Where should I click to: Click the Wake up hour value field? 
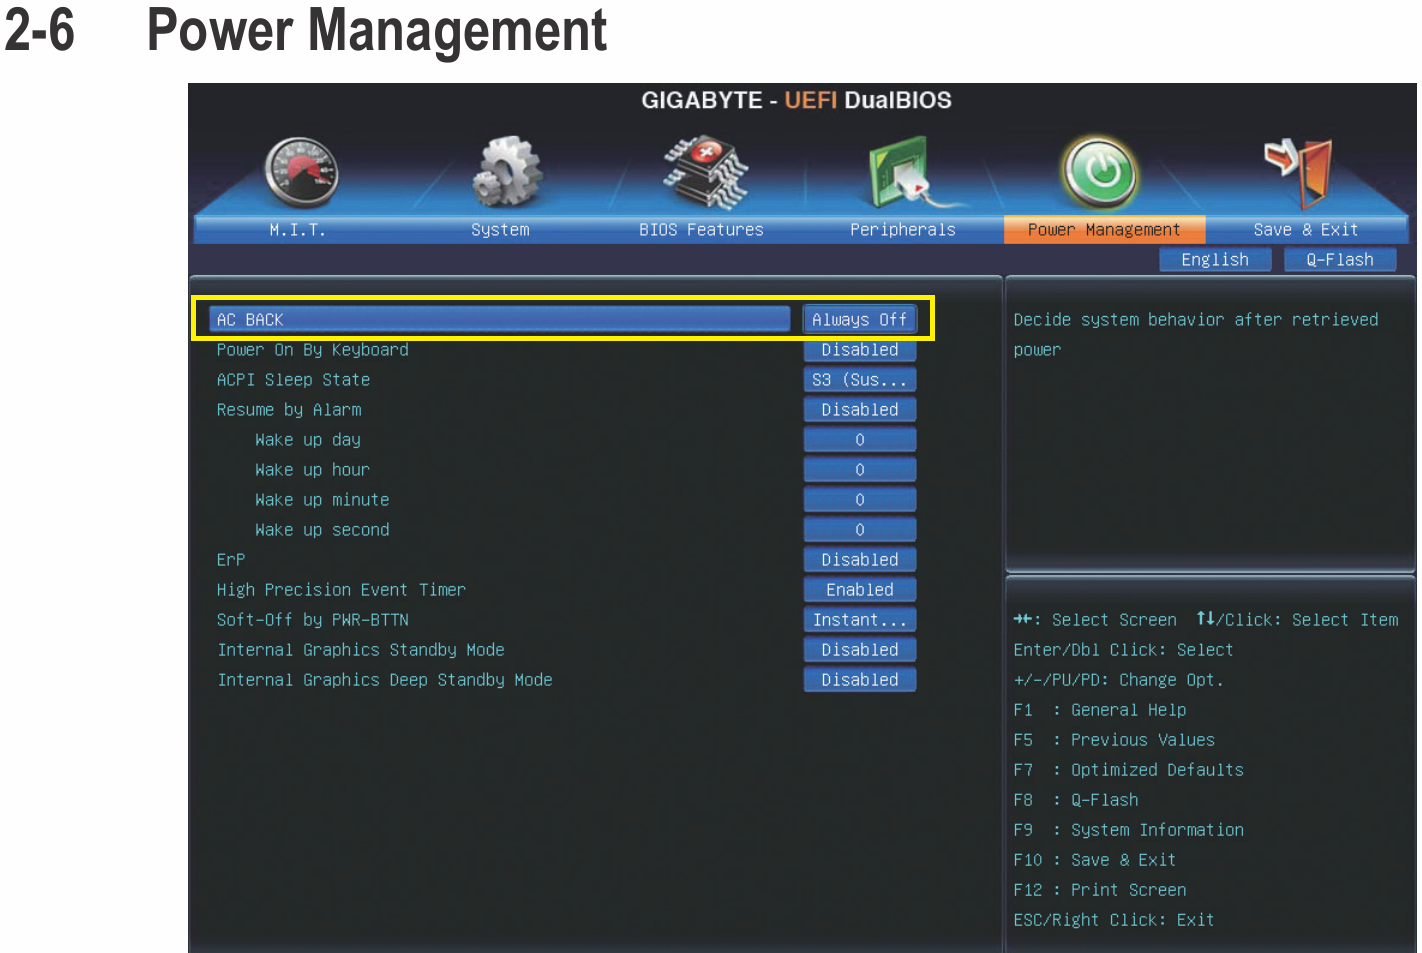click(x=860, y=470)
